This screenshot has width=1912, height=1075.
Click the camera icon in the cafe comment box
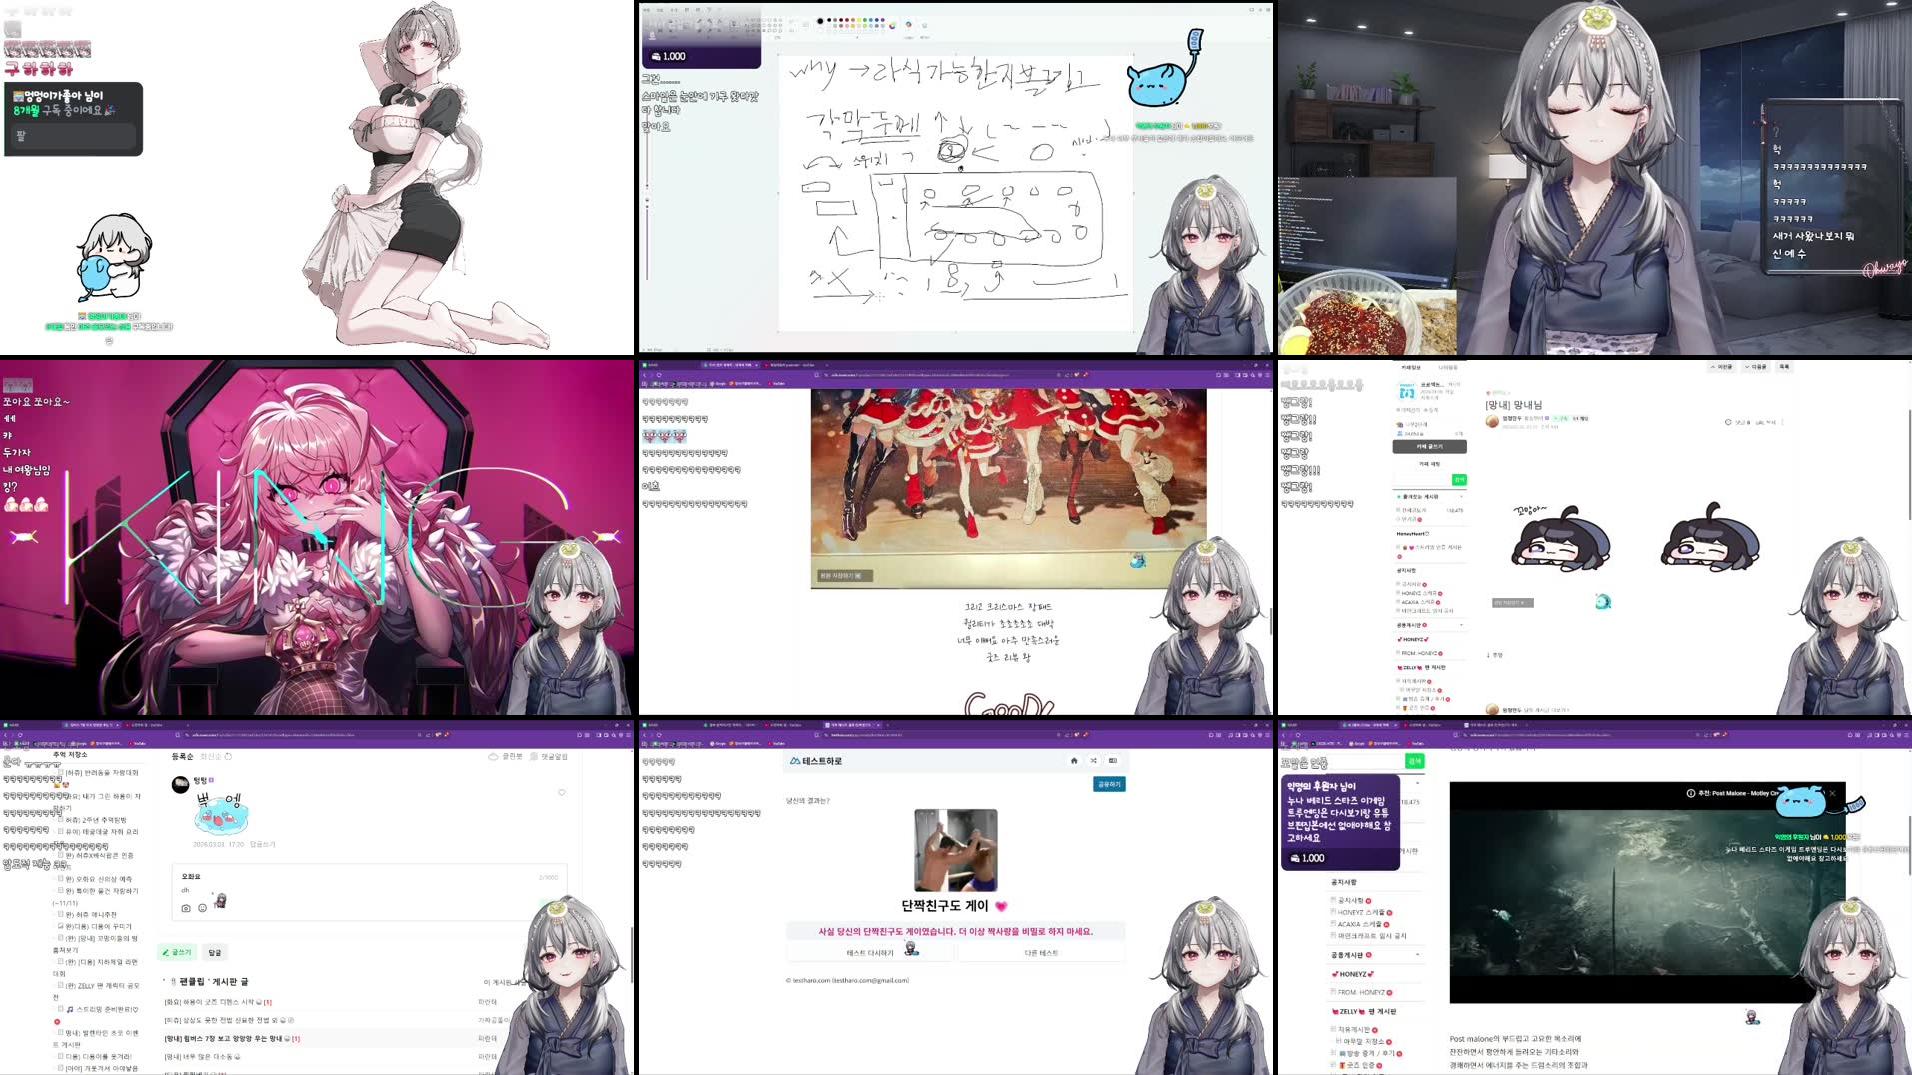[185, 907]
